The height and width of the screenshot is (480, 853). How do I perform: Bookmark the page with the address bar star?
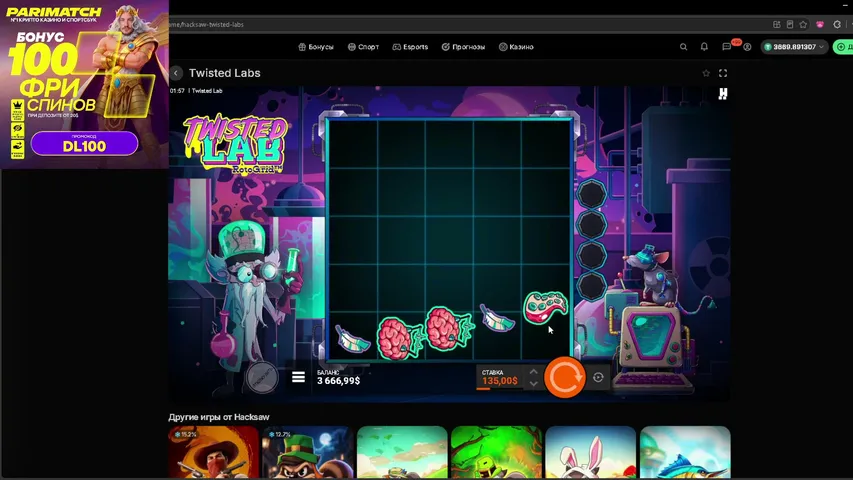coord(803,24)
